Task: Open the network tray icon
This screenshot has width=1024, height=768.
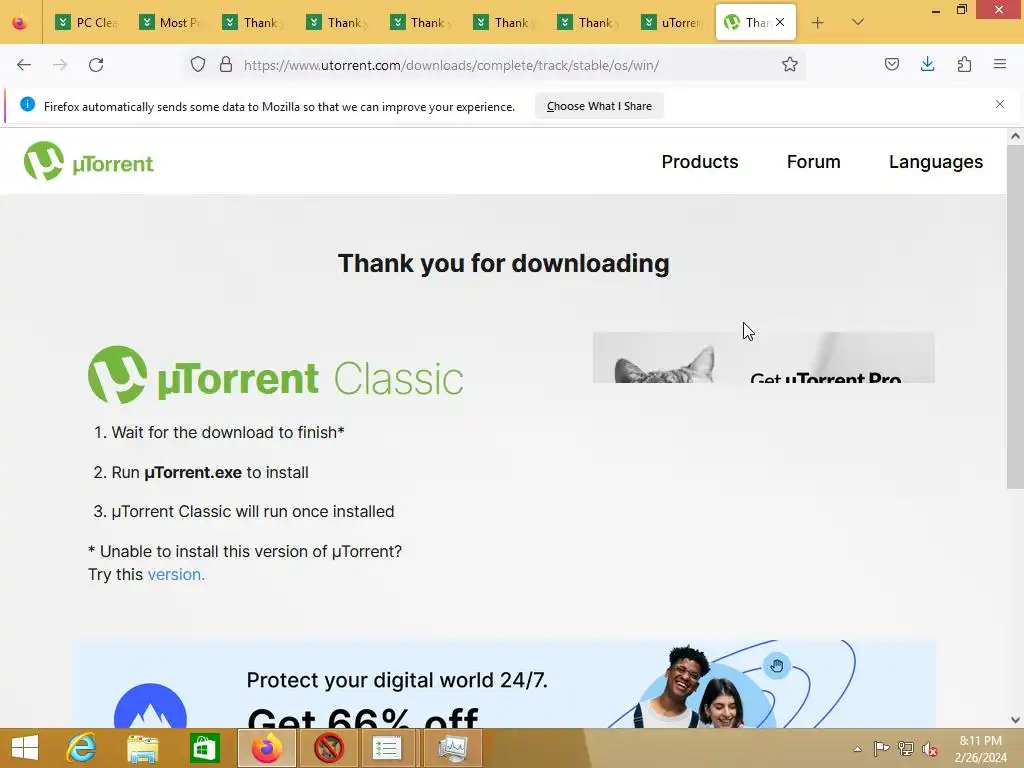Action: coord(906,748)
